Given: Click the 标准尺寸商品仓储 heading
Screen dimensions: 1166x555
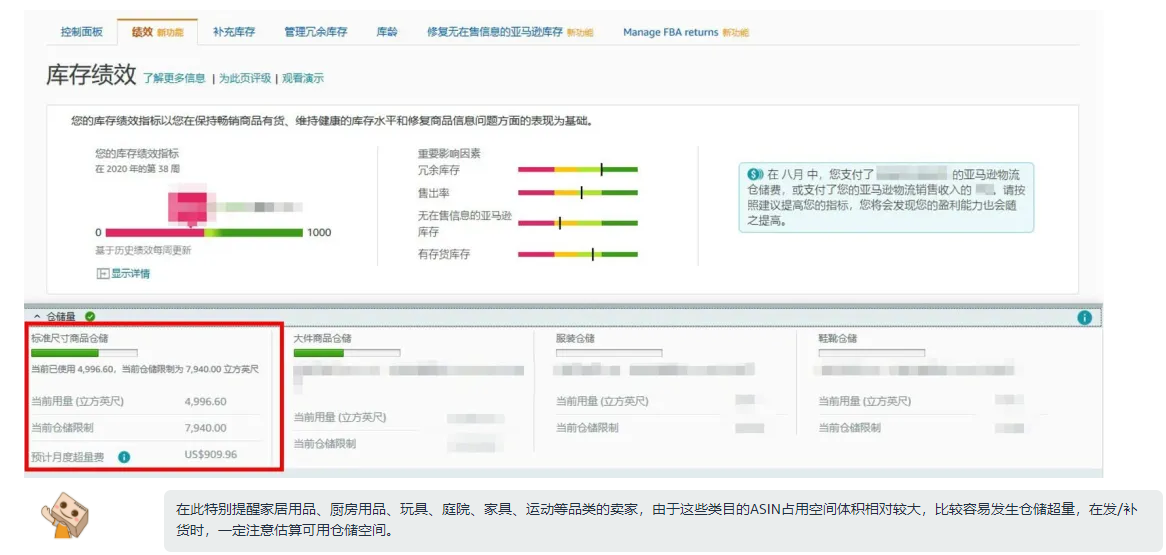Looking at the screenshot, I should pyautogui.click(x=68, y=338).
